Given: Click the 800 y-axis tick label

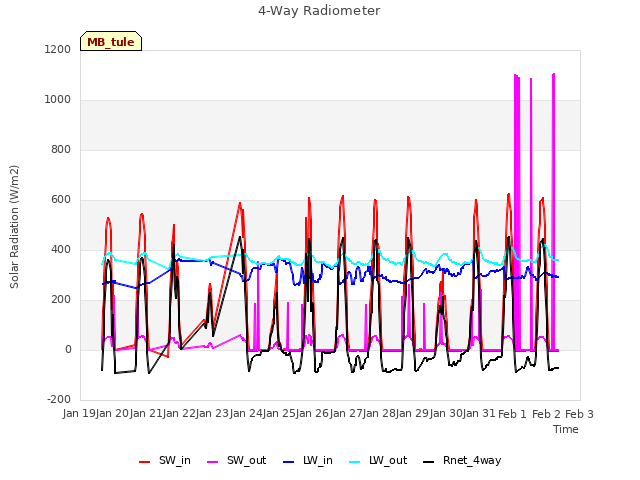Looking at the screenshot, I should (61, 149).
